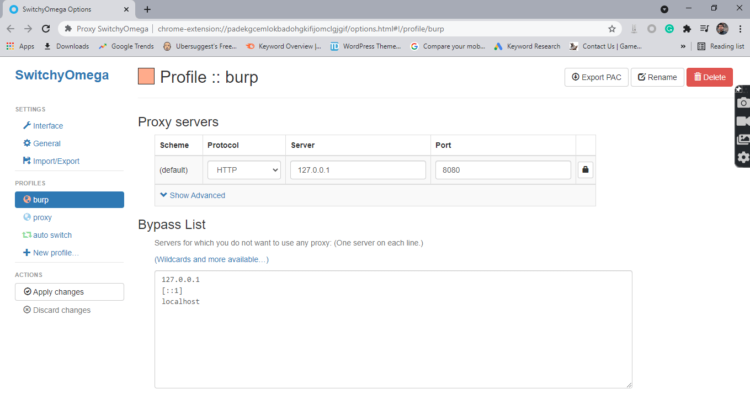Open WordPress Theme bookmark
This screenshot has height=400, width=750.
(366, 46)
